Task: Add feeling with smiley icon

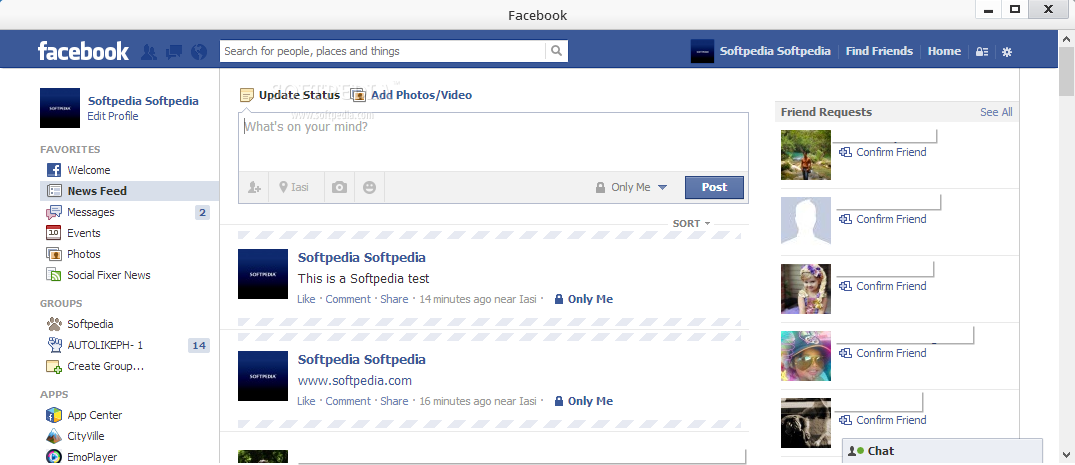Action: (x=370, y=187)
